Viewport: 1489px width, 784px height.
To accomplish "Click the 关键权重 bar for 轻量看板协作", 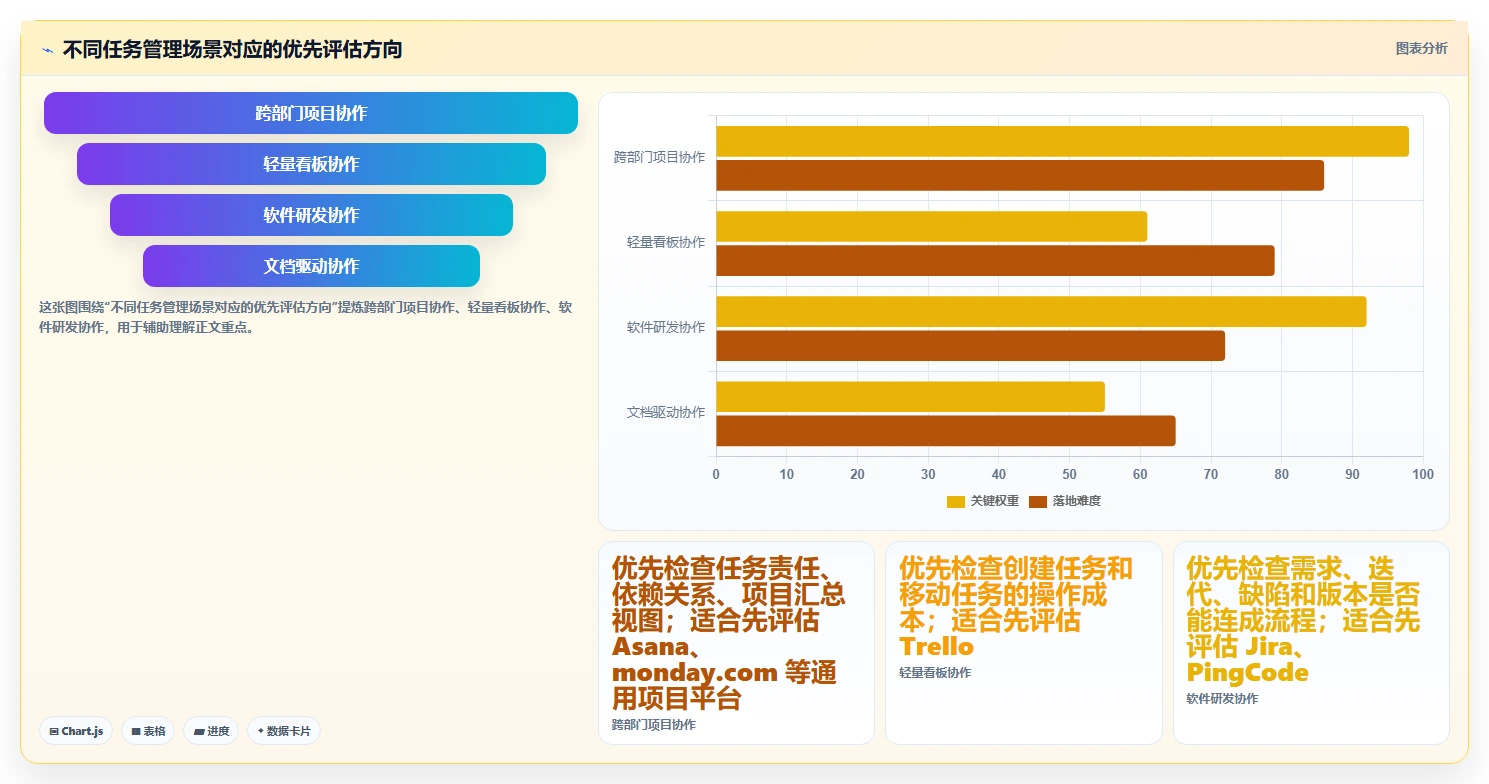I will click(931, 226).
